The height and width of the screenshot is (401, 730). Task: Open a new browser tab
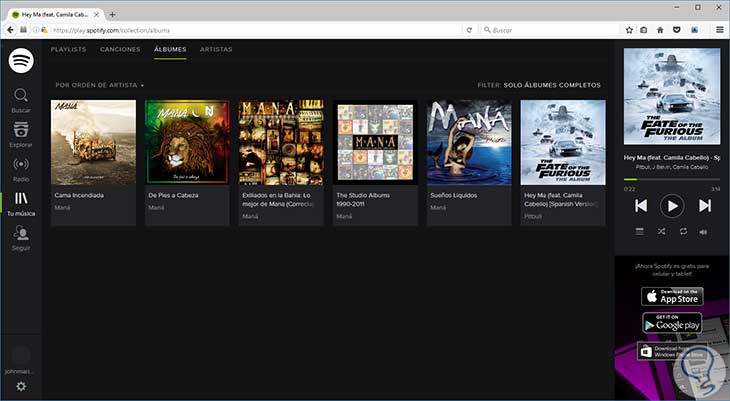112,15
